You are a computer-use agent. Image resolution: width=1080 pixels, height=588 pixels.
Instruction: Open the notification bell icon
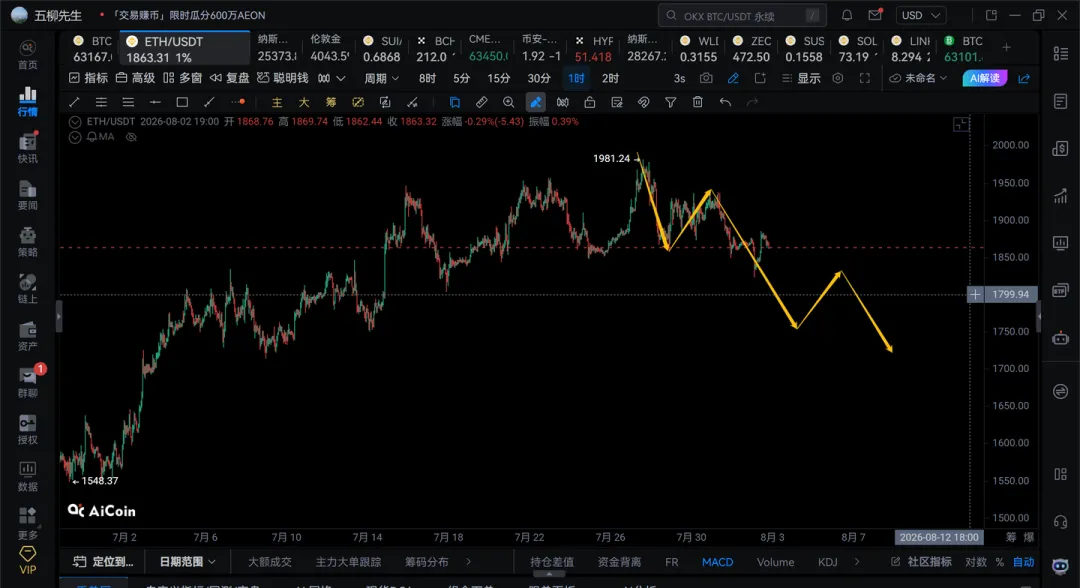coord(847,15)
